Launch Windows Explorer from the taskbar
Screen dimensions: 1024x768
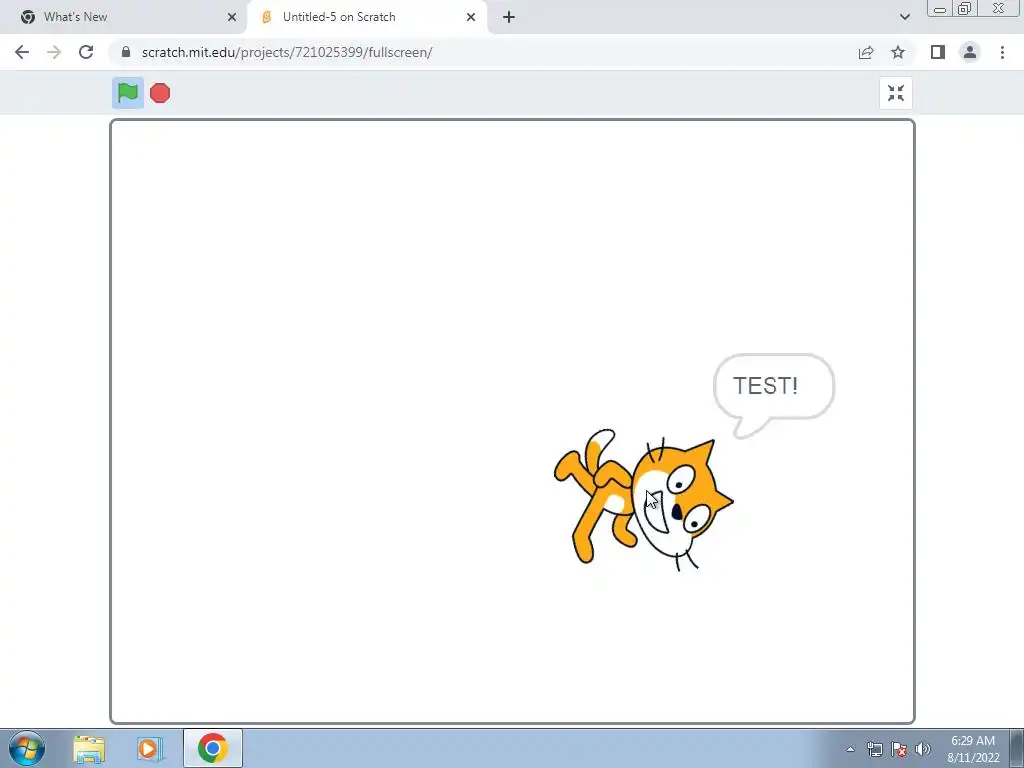click(x=89, y=749)
